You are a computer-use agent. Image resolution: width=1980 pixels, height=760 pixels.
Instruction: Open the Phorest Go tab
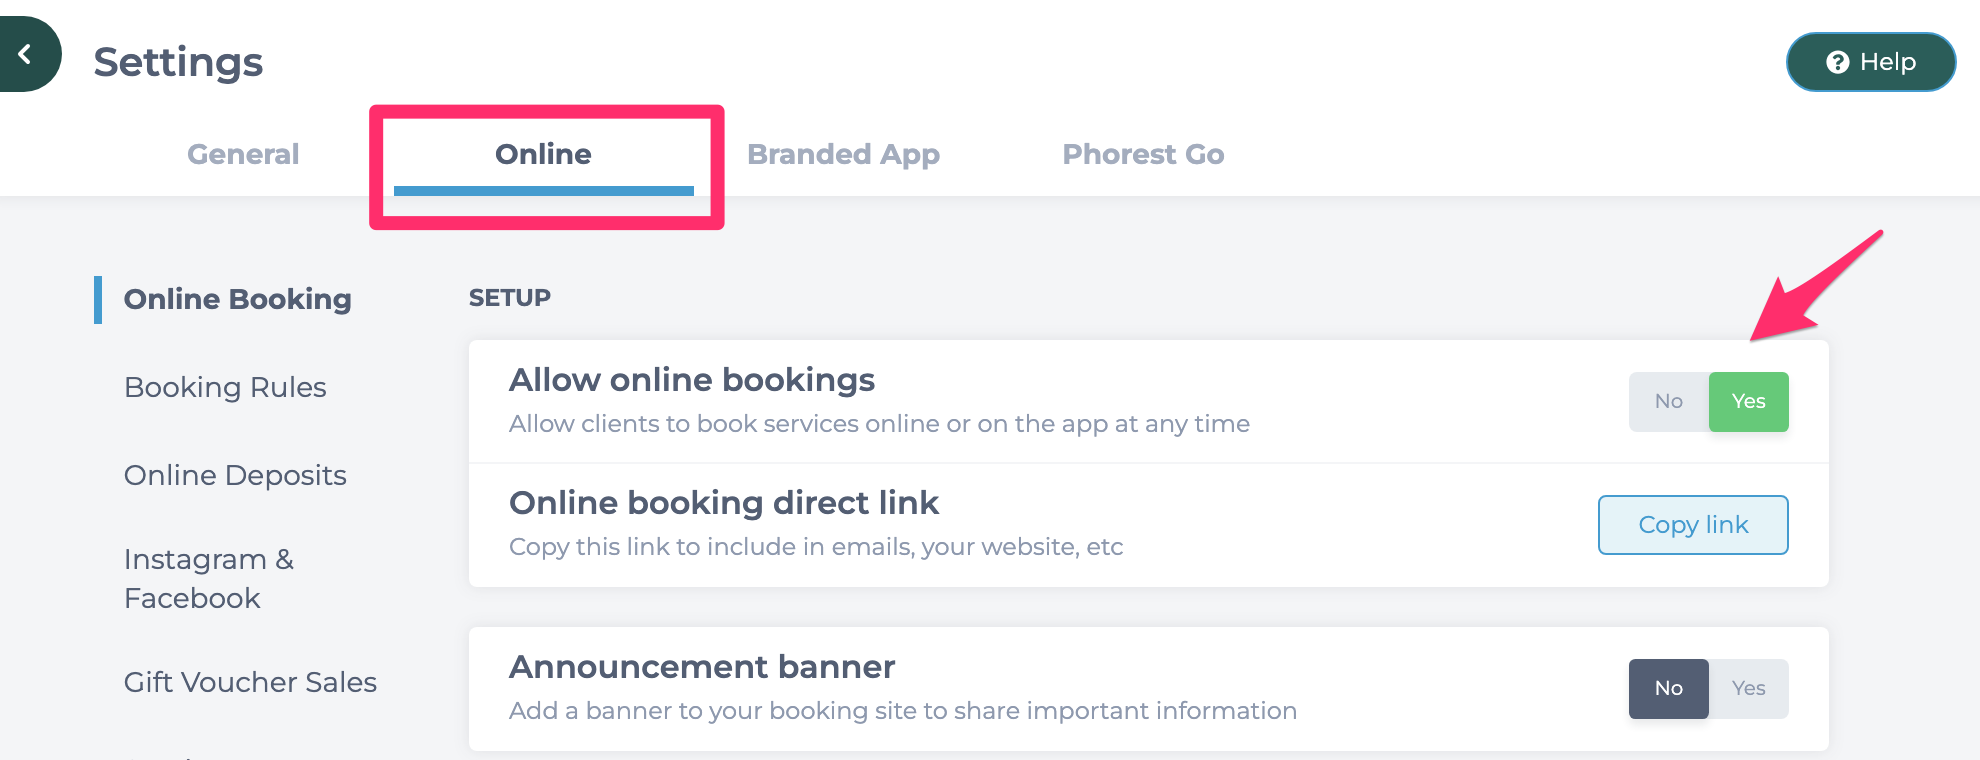pyautogui.click(x=1143, y=154)
